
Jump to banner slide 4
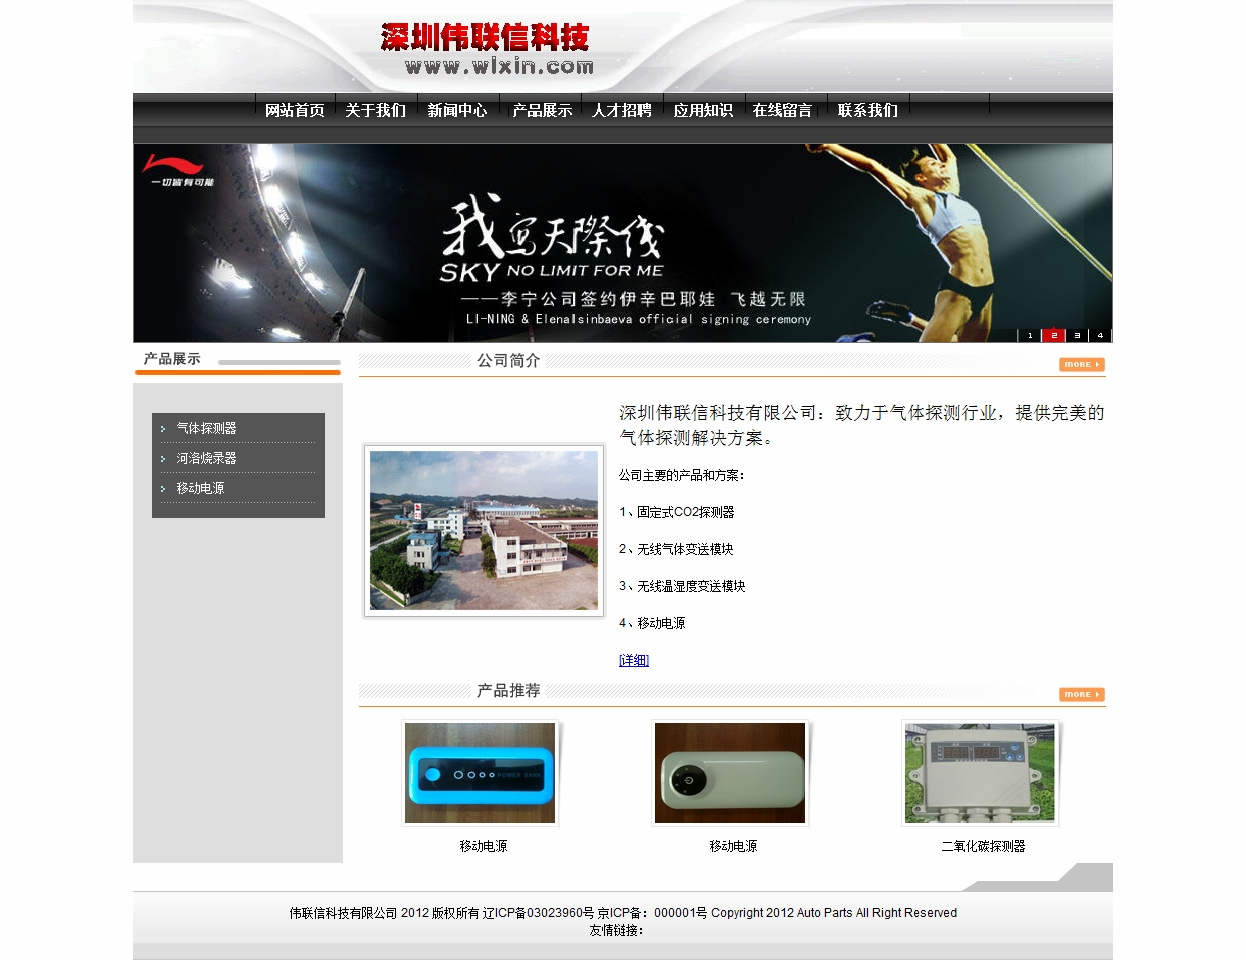pos(1100,335)
